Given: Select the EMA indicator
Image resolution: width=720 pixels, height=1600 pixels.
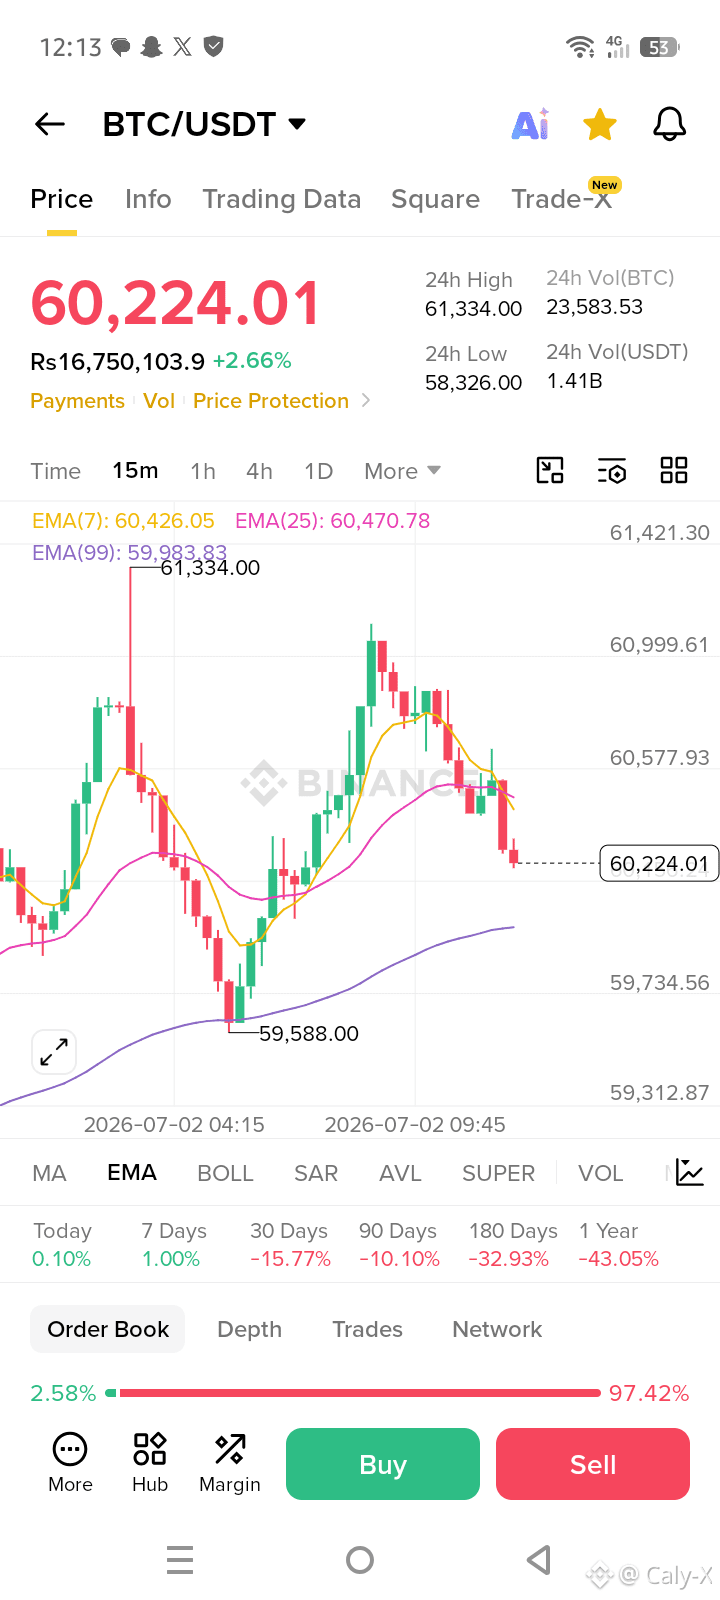Looking at the screenshot, I should pos(132,1172).
